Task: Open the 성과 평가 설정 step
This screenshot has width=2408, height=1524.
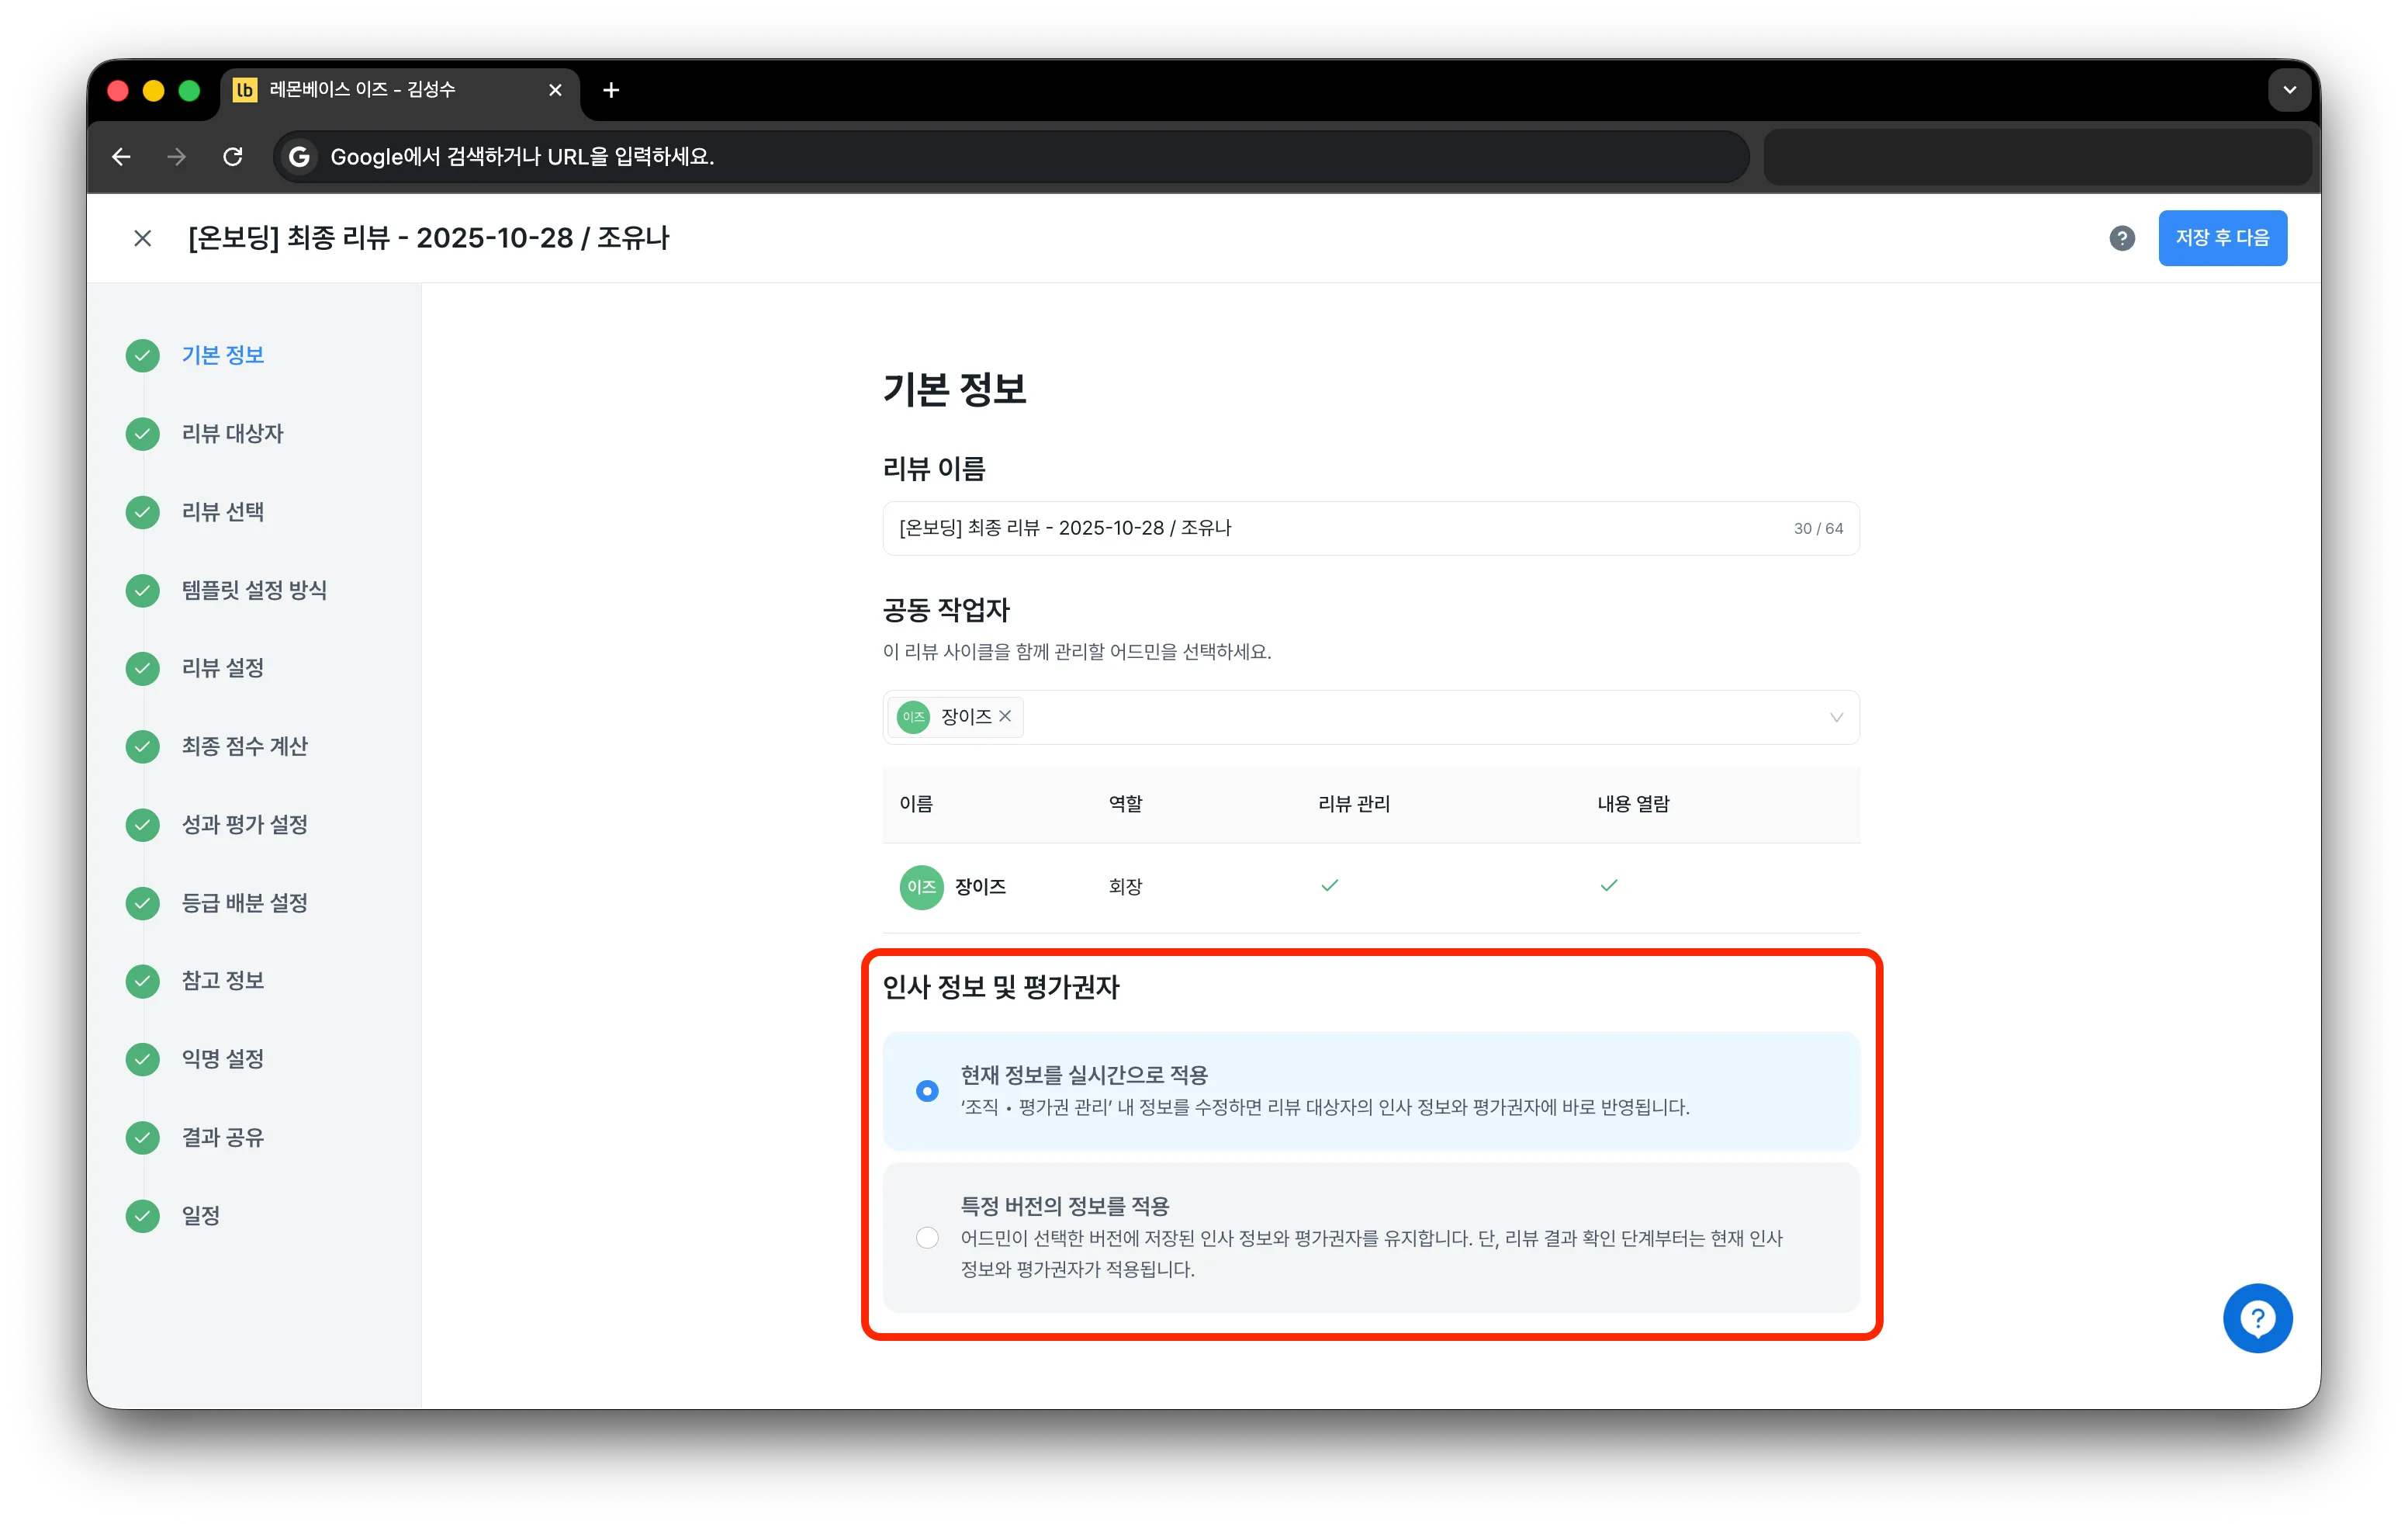Action: (245, 825)
